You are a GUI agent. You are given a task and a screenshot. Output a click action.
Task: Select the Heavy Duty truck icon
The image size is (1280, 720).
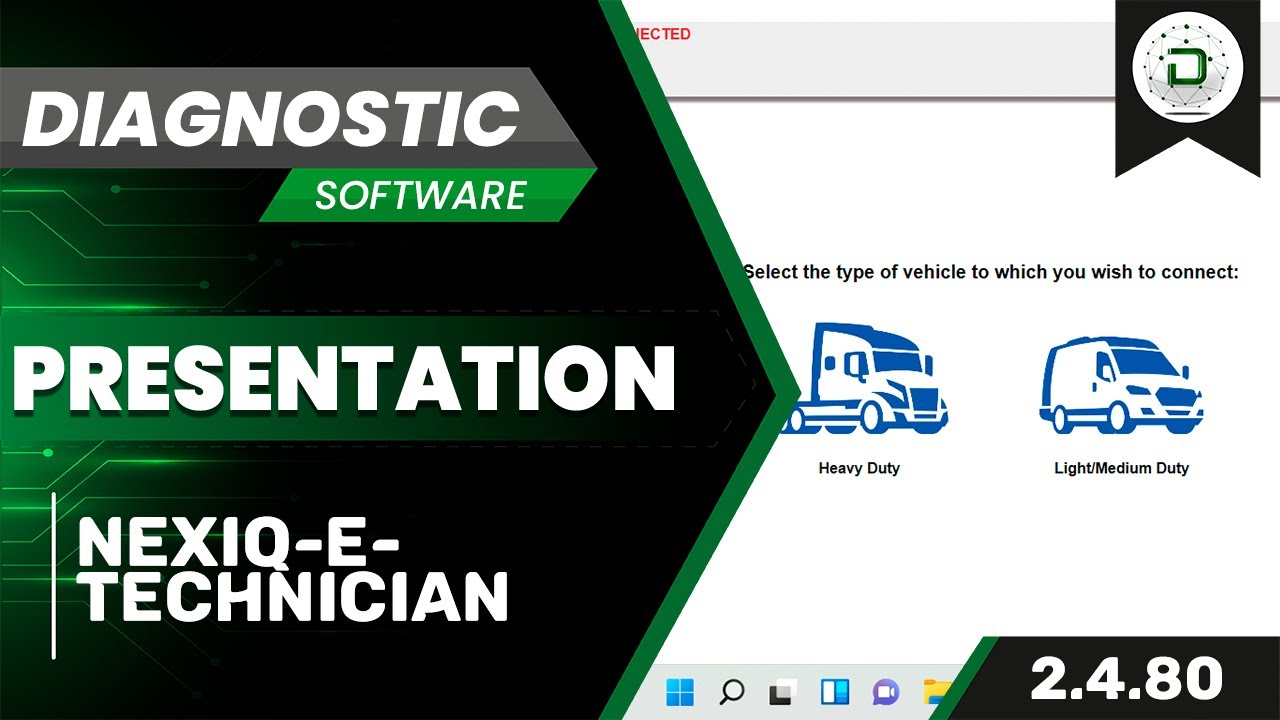point(866,378)
